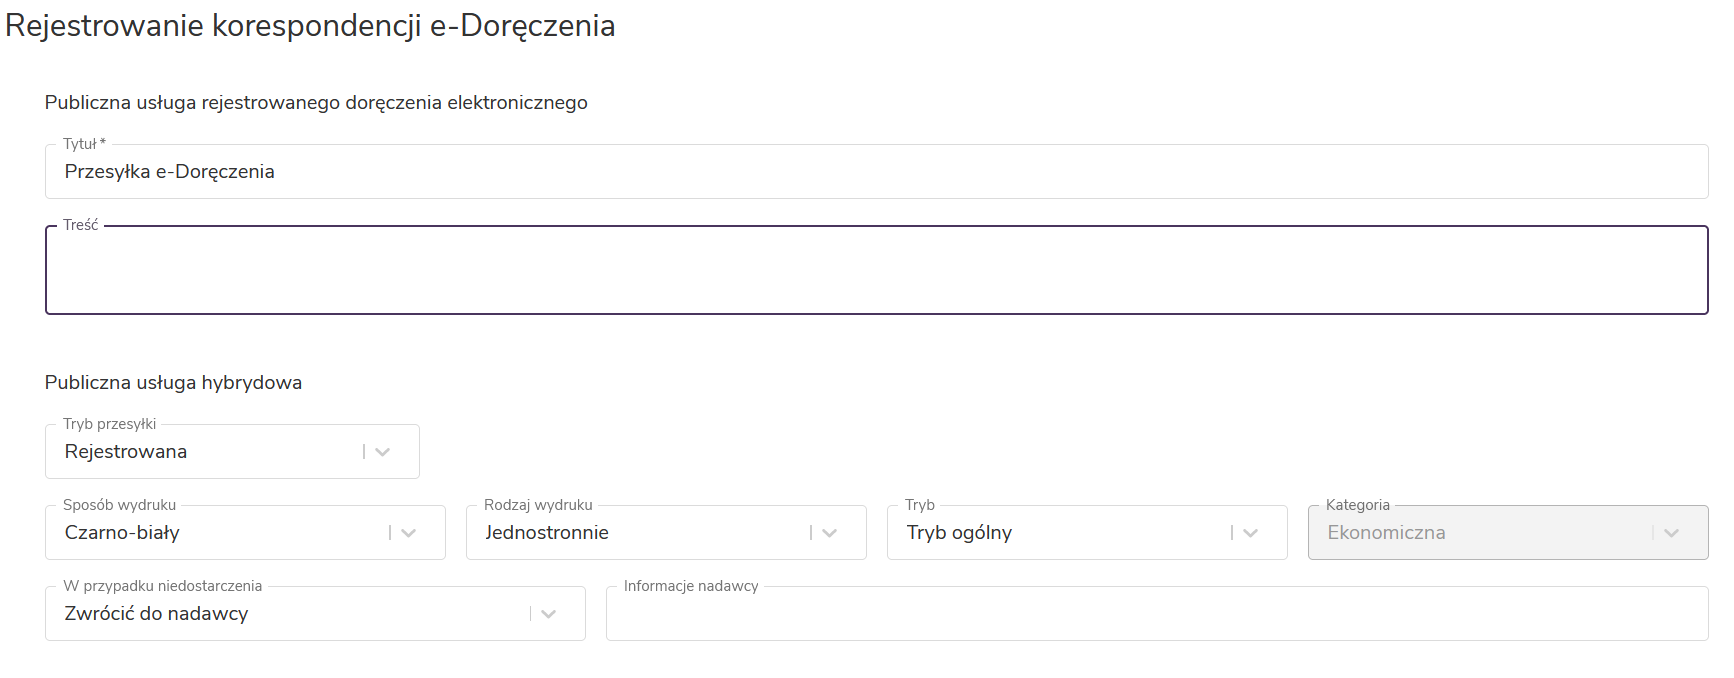Focus the Treść text area
The width and height of the screenshot is (1734, 678).
pos(876,271)
